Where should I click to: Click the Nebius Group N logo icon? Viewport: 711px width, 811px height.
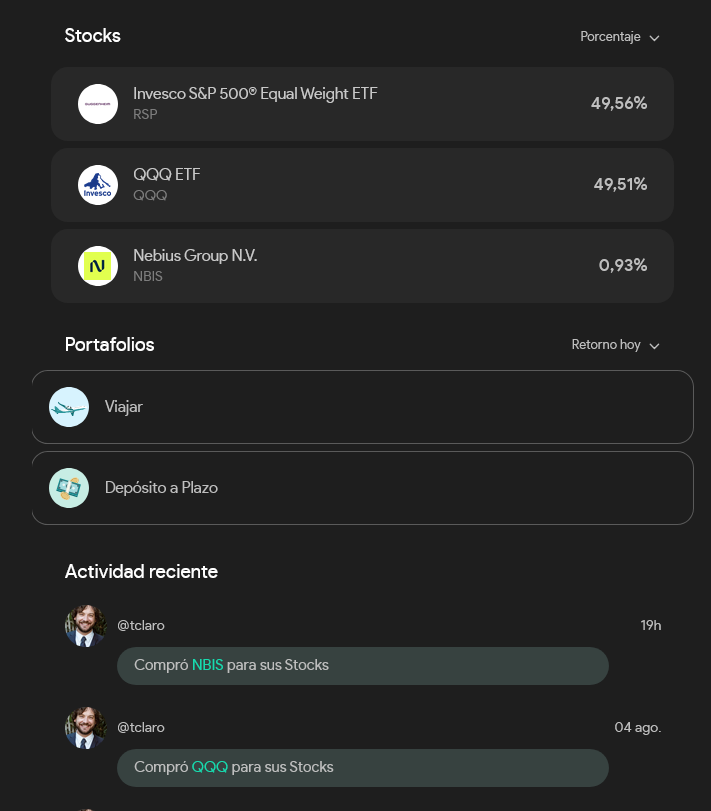[98, 266]
